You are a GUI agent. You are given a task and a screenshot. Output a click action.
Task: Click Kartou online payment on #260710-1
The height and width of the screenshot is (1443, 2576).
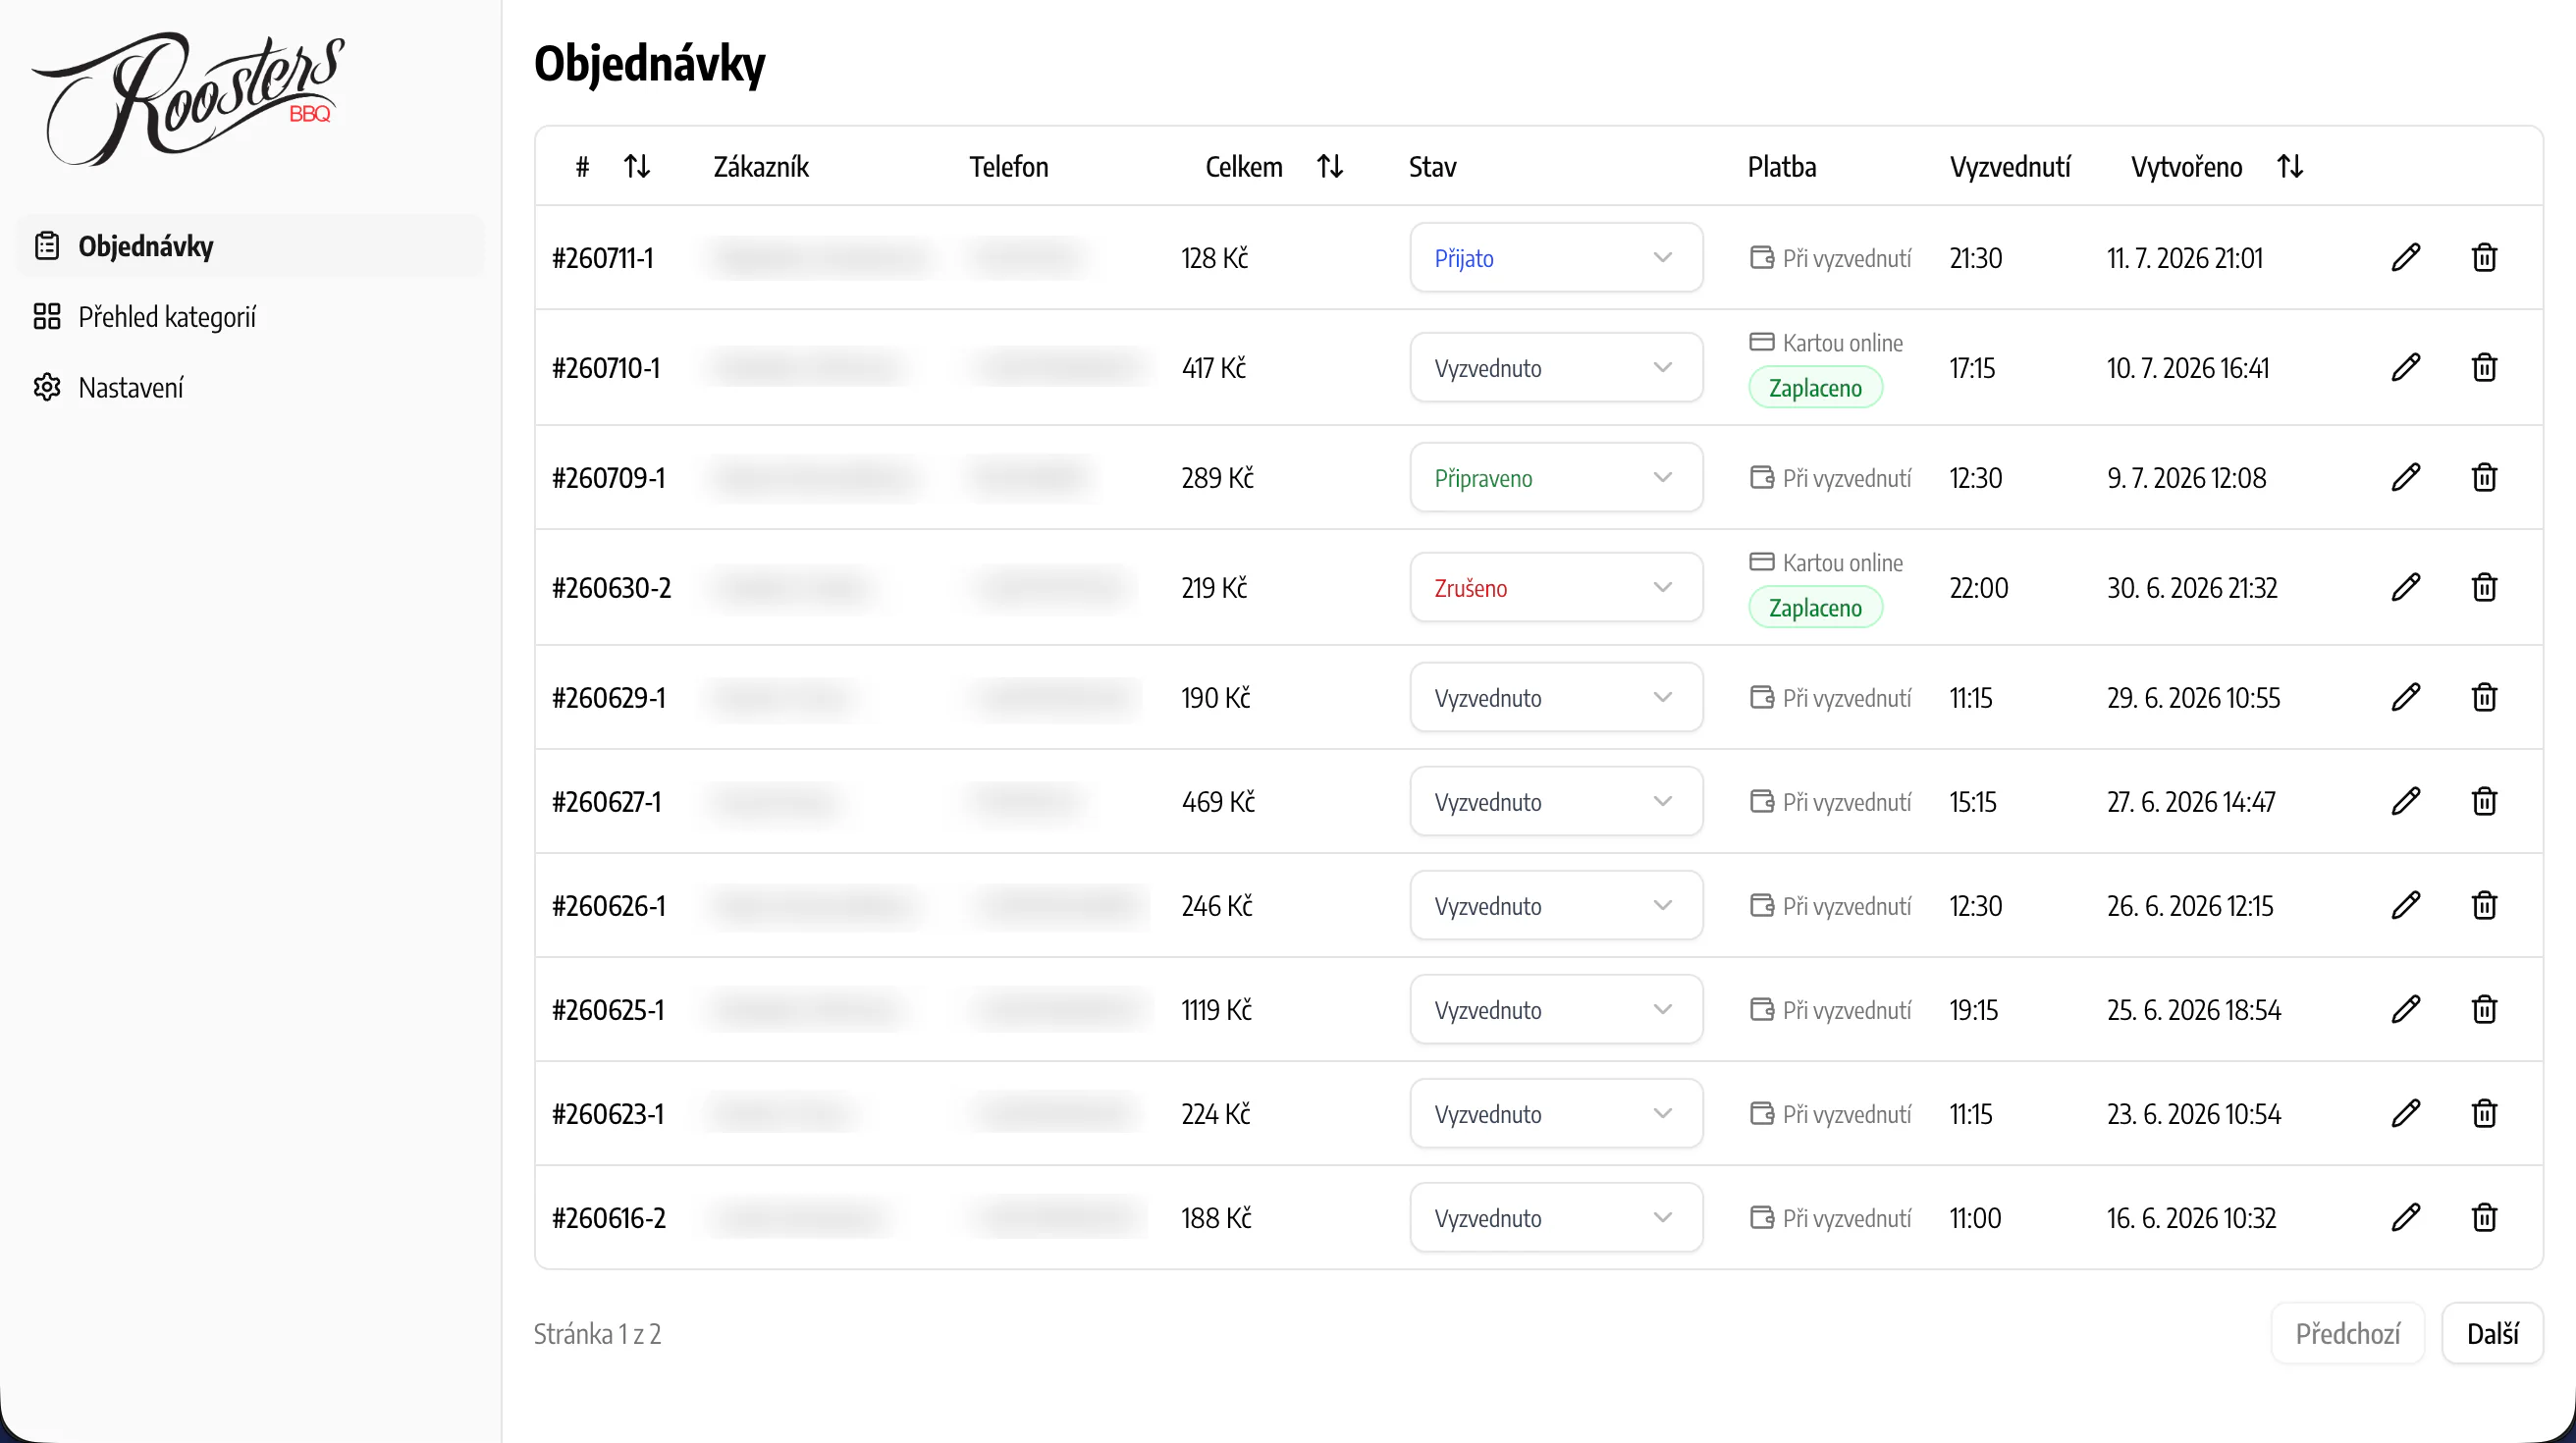[x=1826, y=343]
